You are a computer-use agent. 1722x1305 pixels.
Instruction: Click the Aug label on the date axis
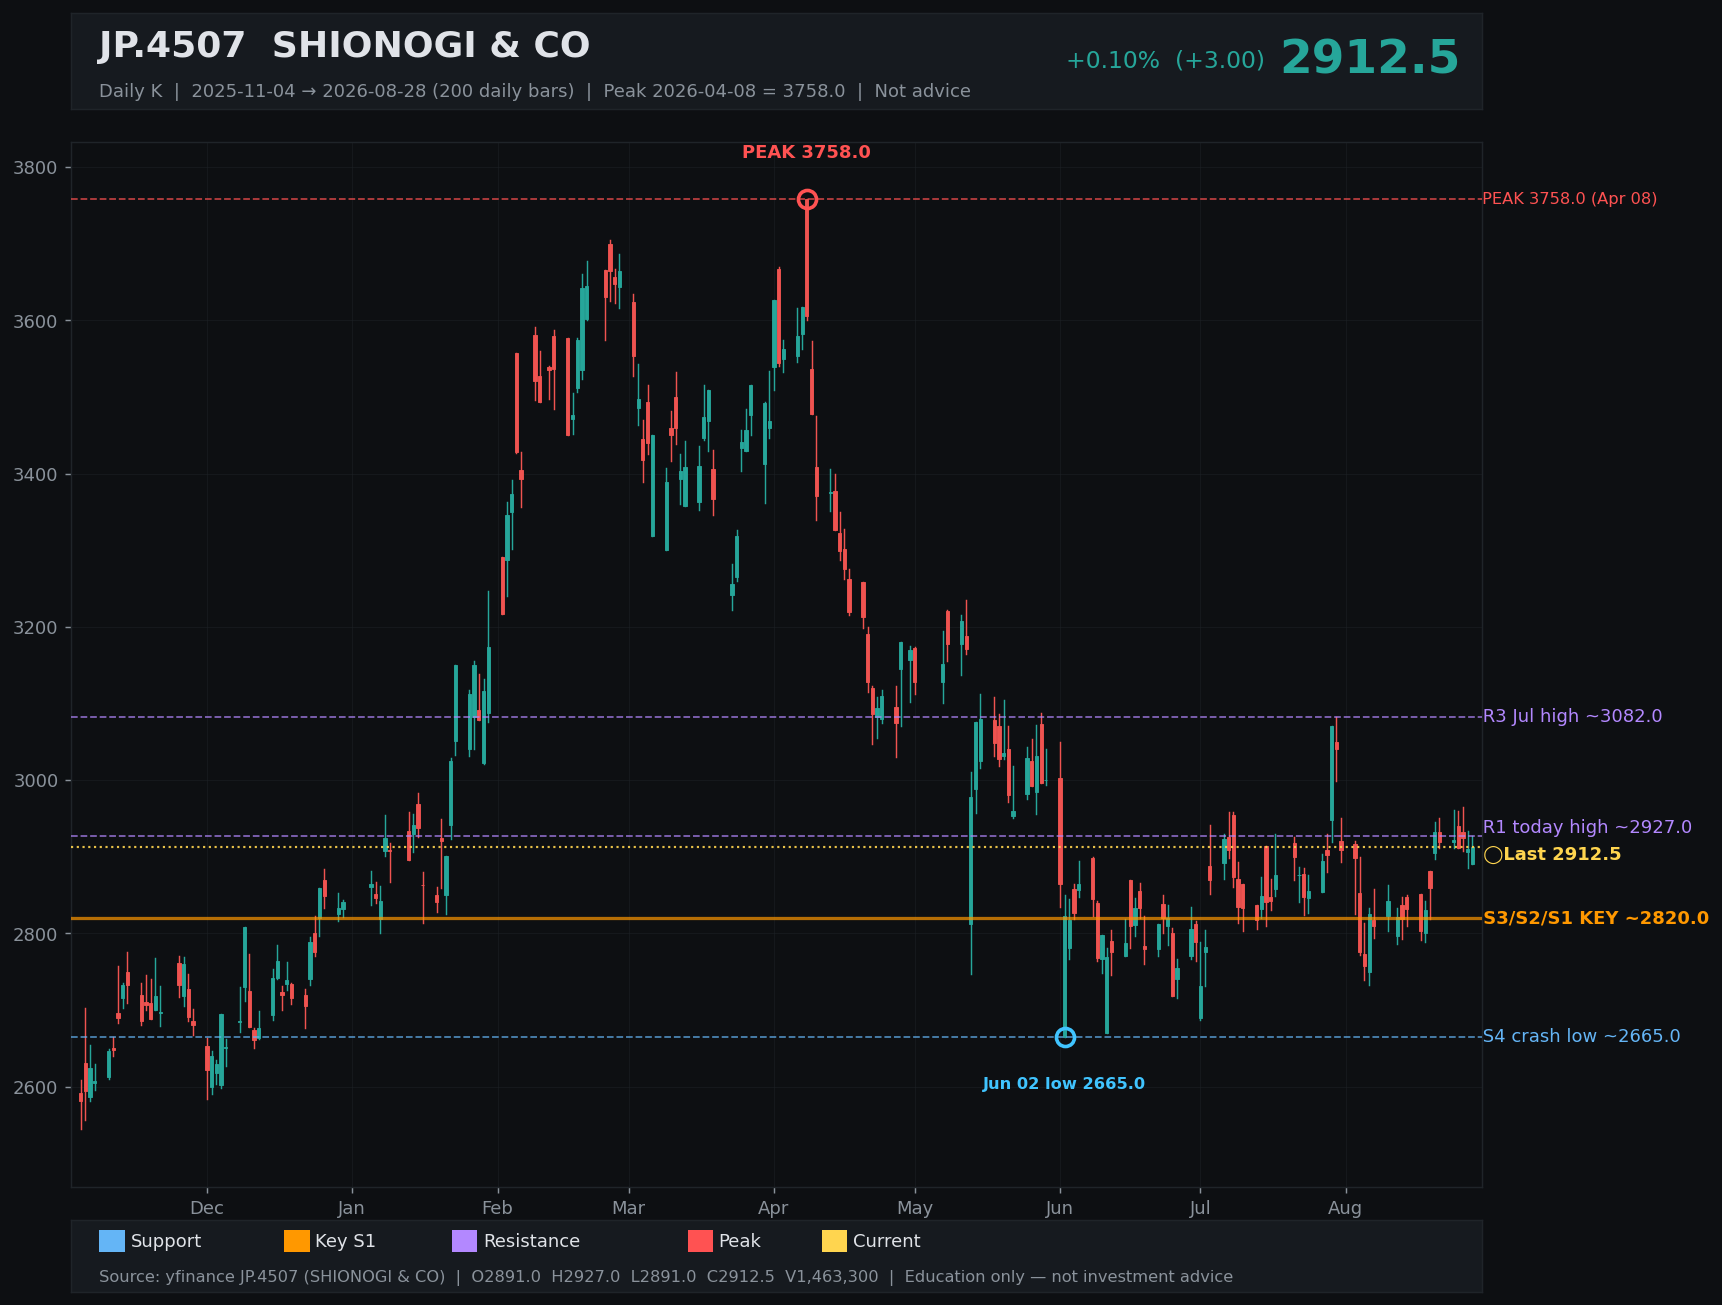1345,1208
